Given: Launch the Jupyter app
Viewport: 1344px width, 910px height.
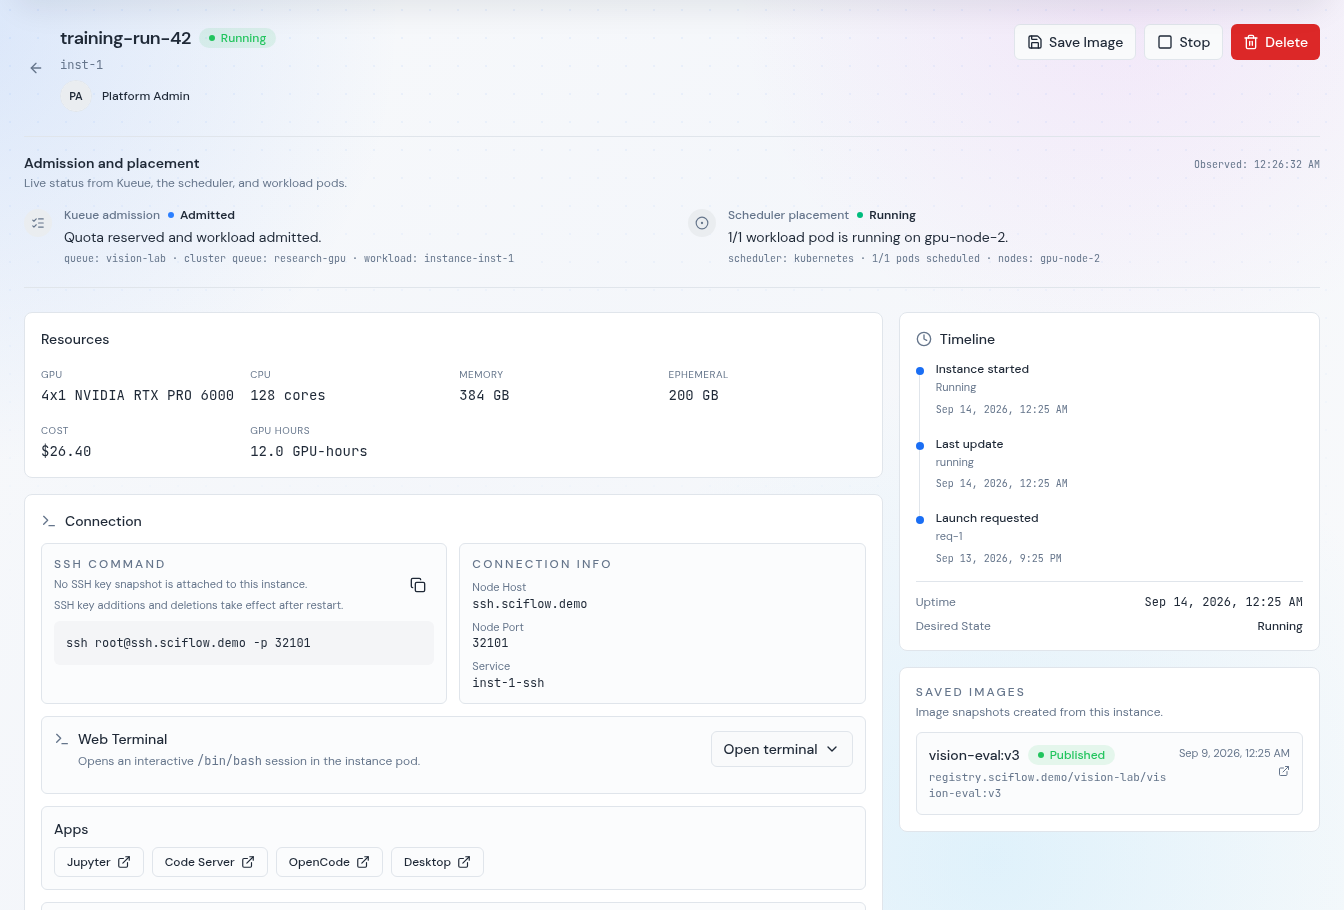Looking at the screenshot, I should point(99,862).
